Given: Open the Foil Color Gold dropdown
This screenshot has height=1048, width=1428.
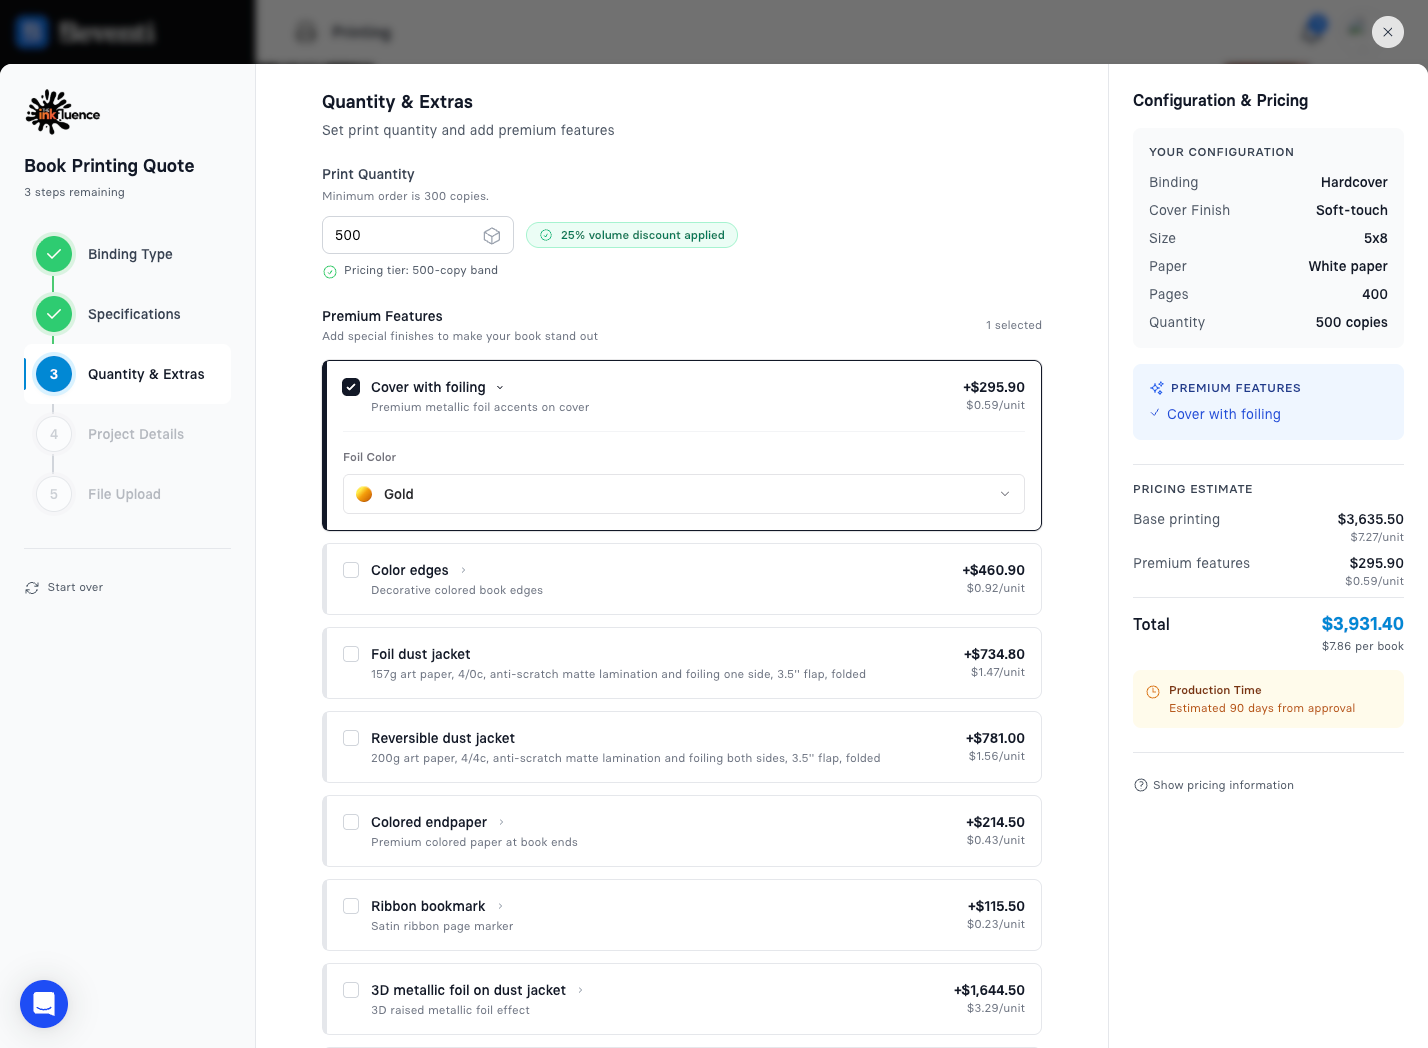Looking at the screenshot, I should click(x=684, y=494).
